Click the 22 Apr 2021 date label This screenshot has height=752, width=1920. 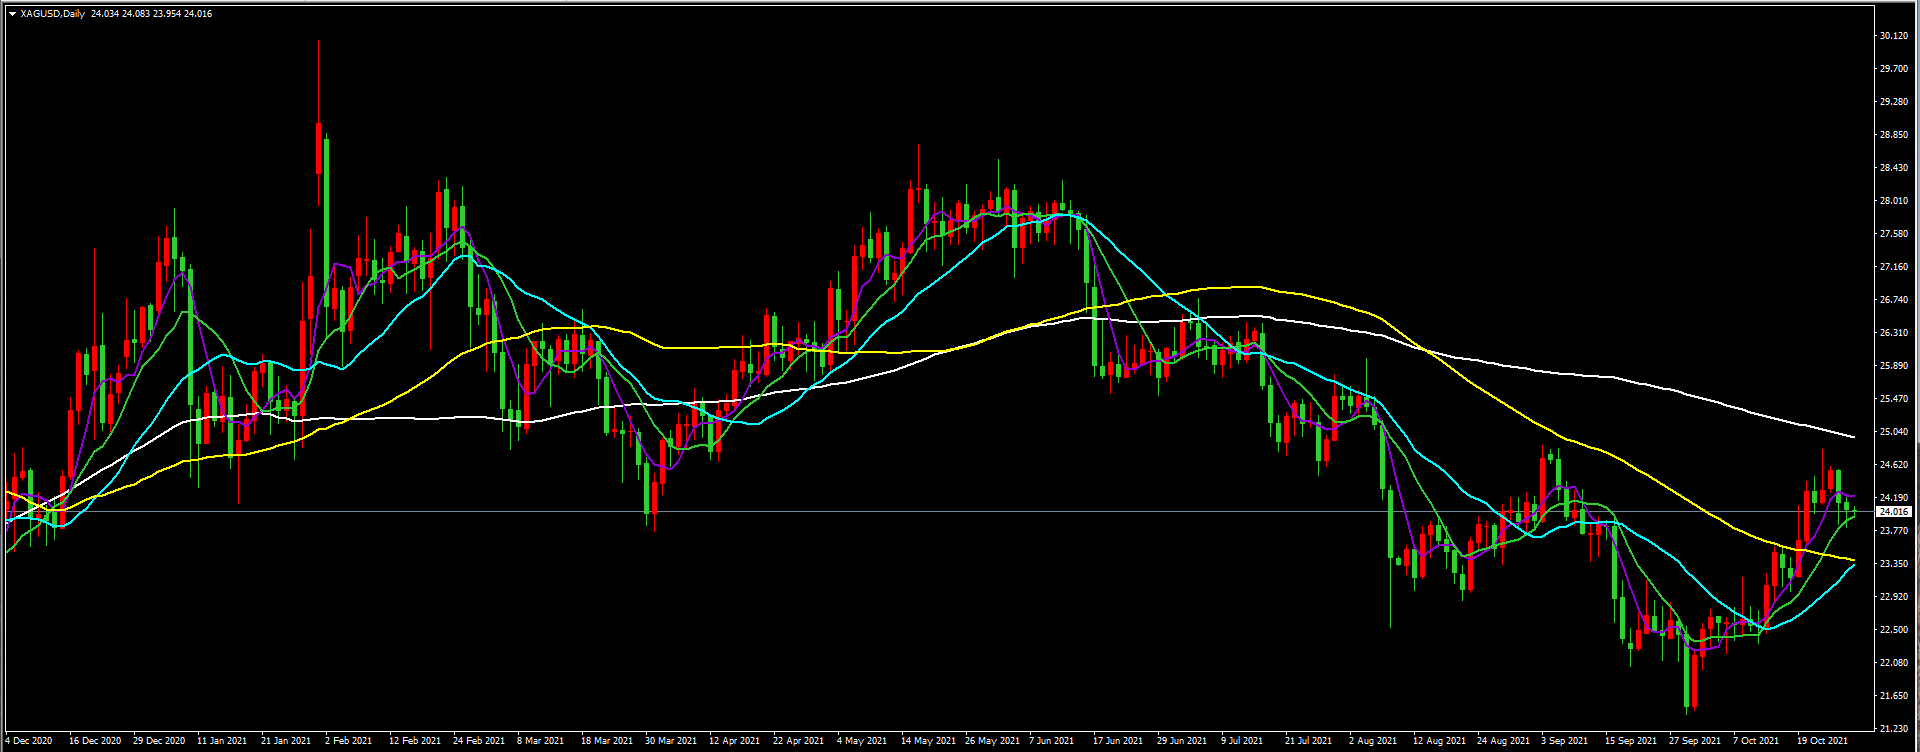799,741
